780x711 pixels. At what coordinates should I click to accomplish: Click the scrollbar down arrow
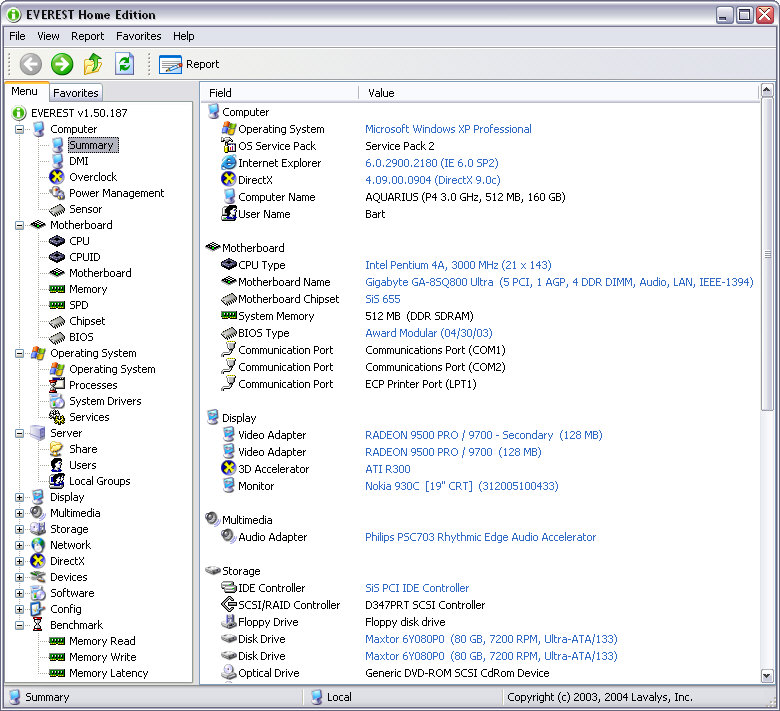click(767, 676)
